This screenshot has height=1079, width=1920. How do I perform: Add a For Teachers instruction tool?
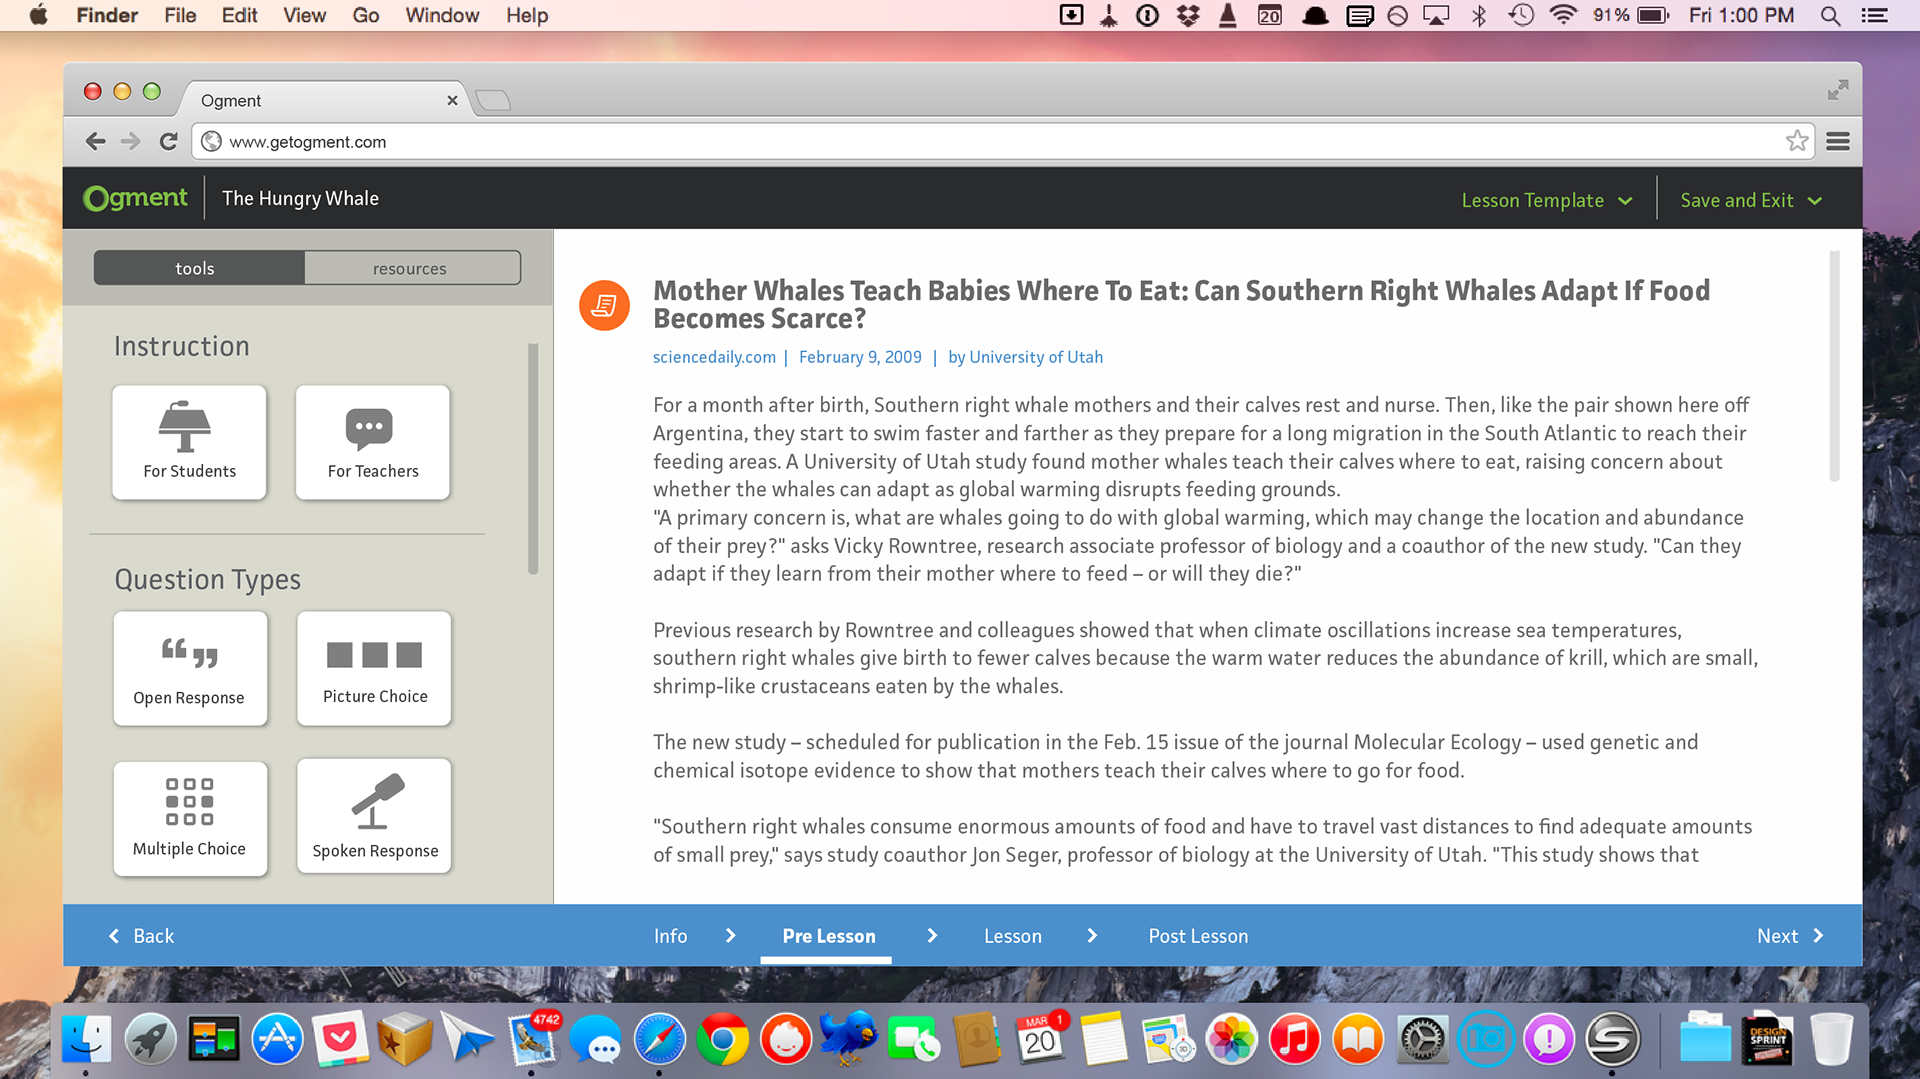pos(373,442)
